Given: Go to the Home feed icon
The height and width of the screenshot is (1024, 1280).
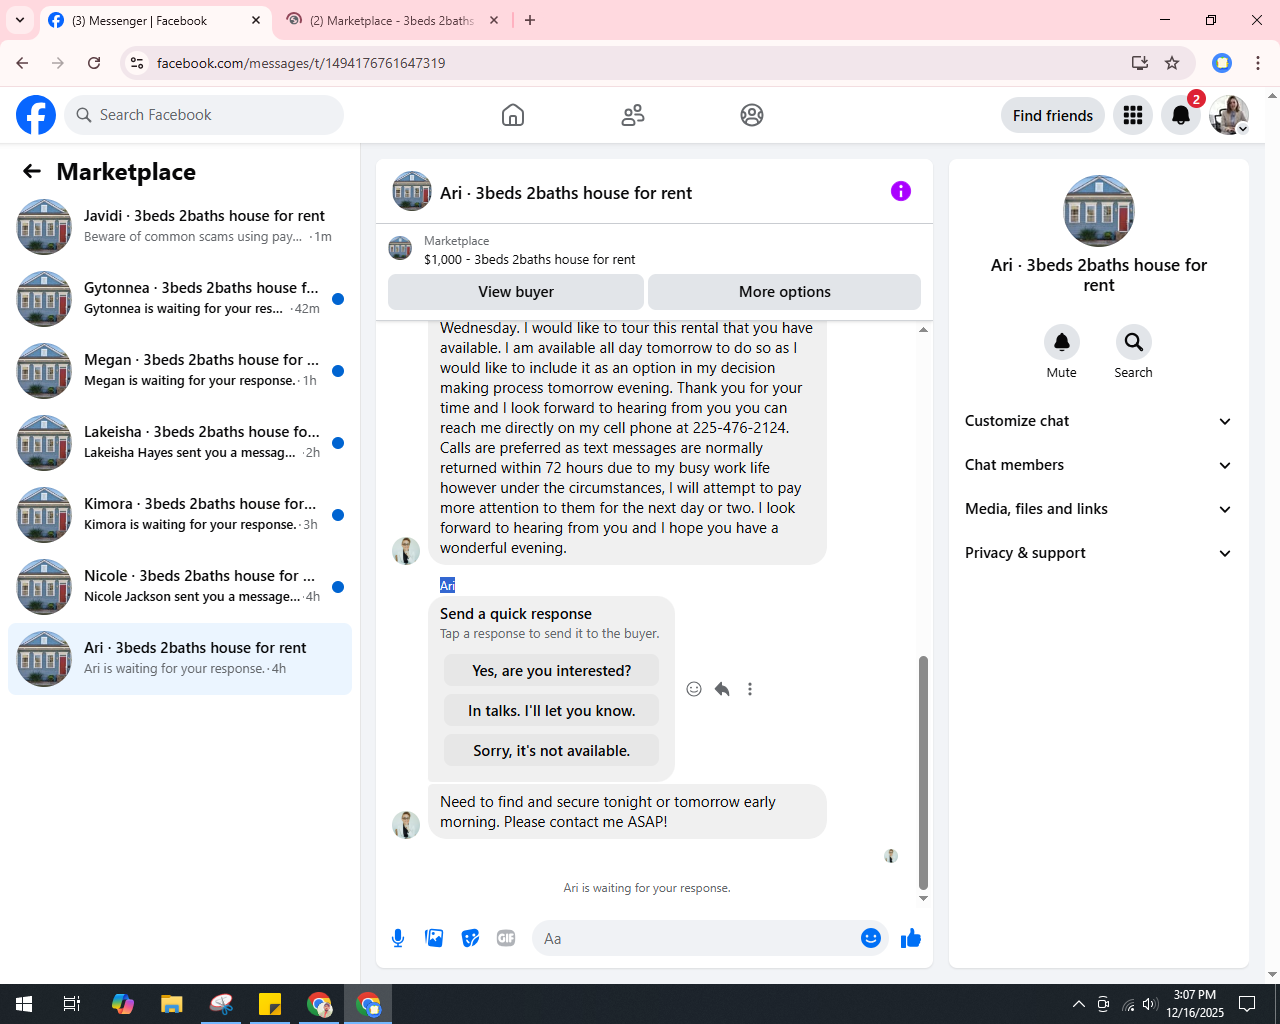Looking at the screenshot, I should tap(513, 115).
